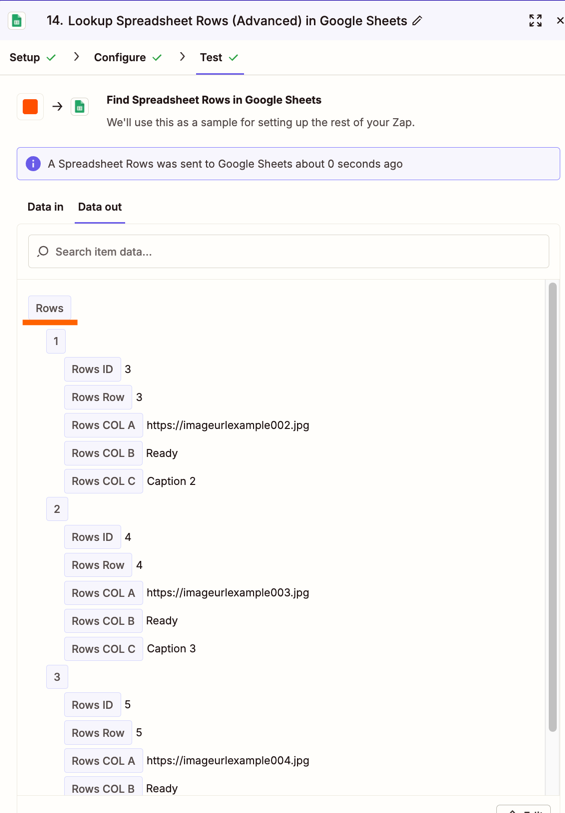Collapse row group number 2
Viewport: 565px width, 813px height.
[57, 509]
